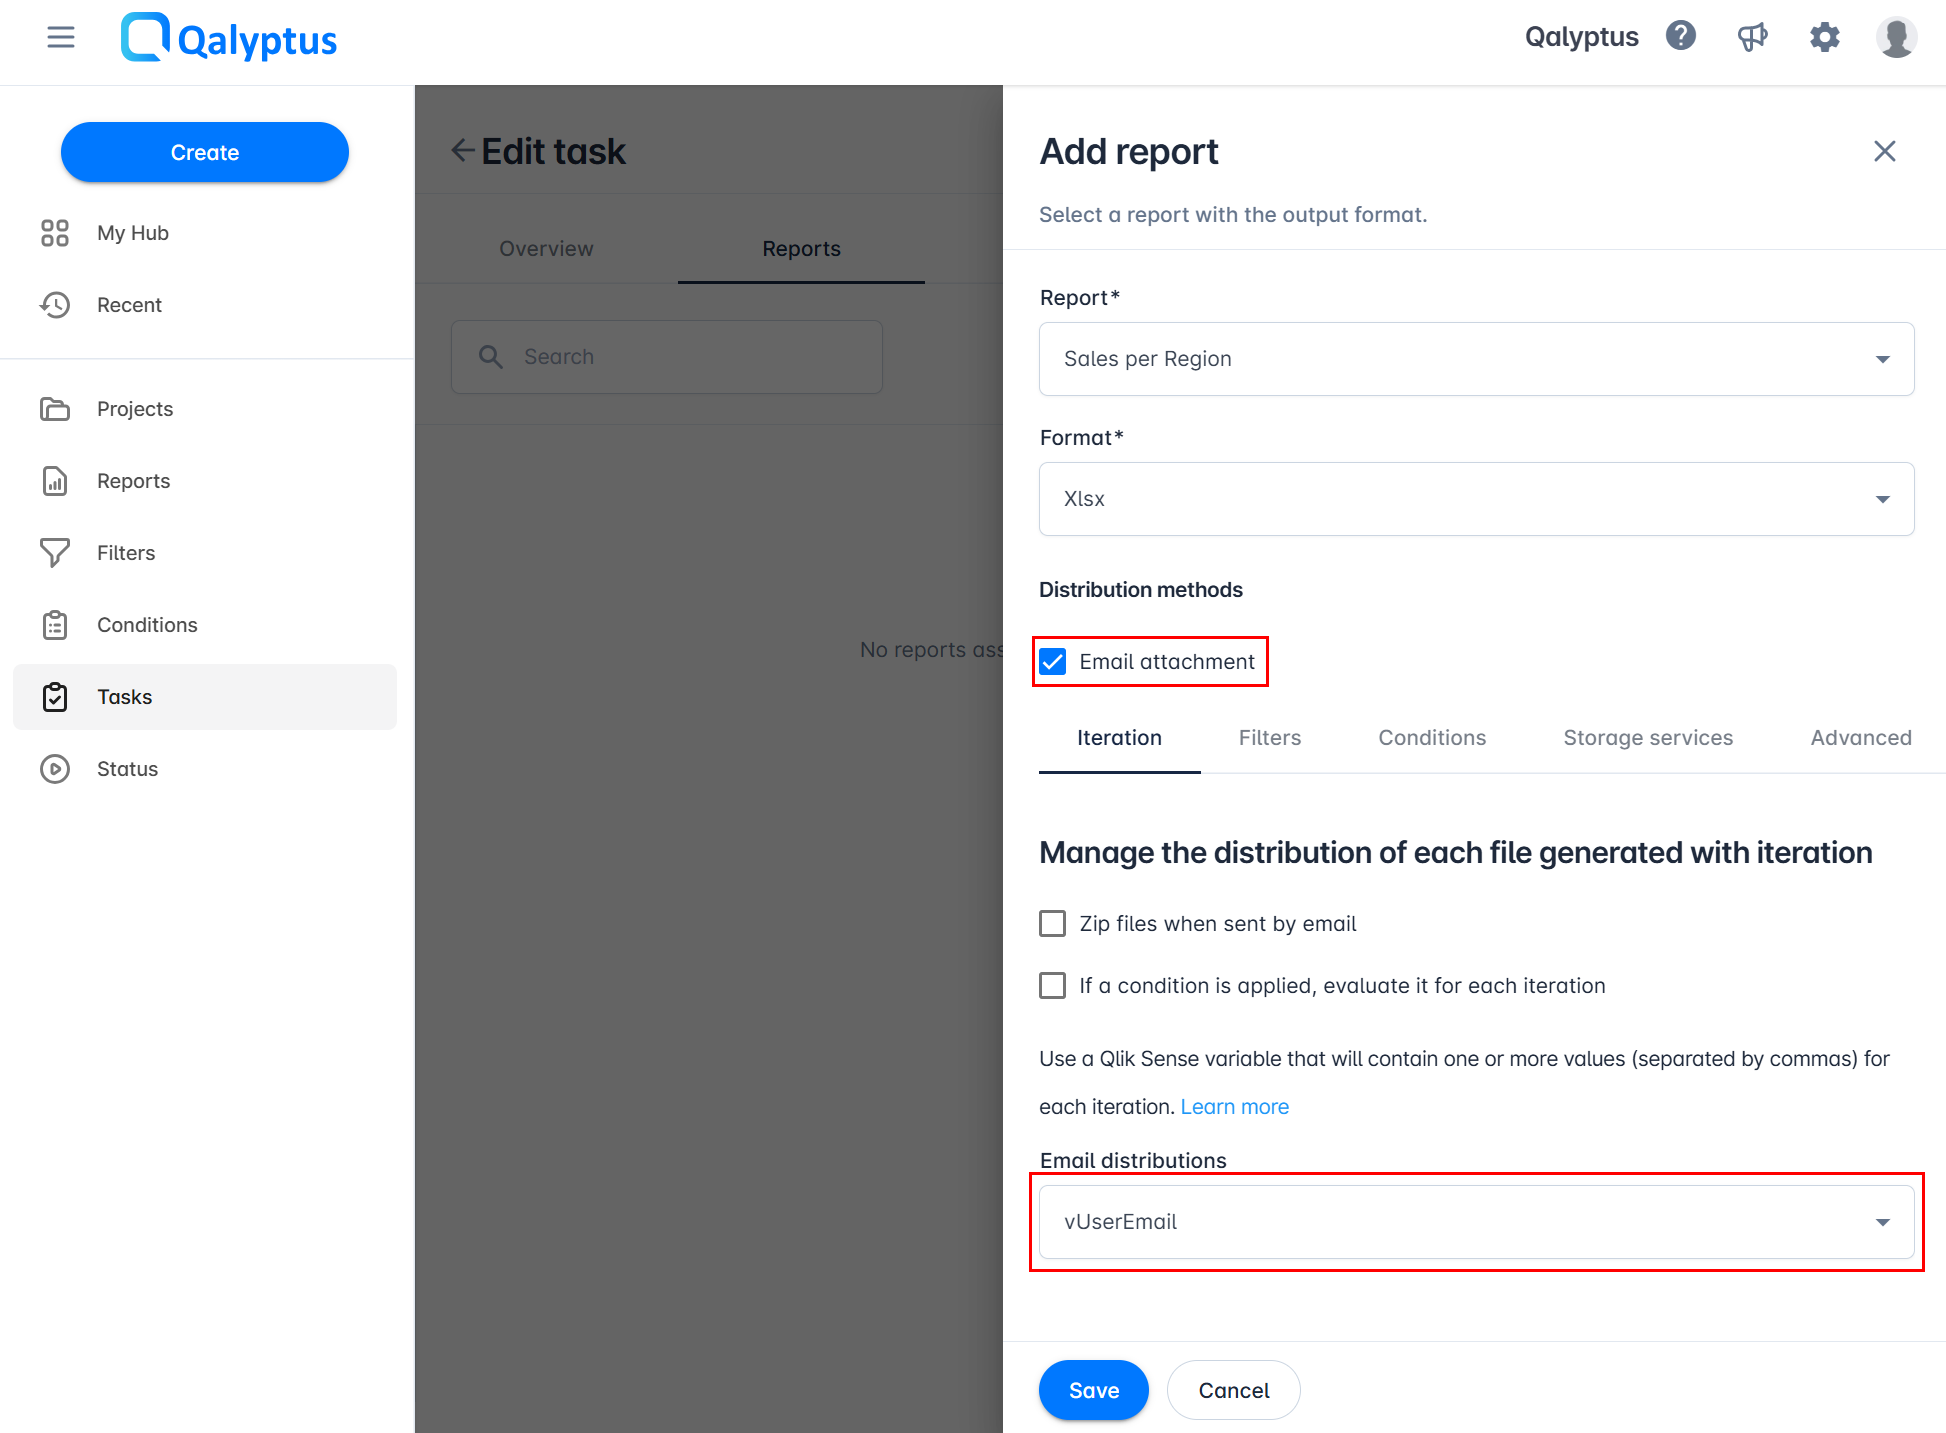
Task: Save the report configuration
Action: [x=1093, y=1389]
